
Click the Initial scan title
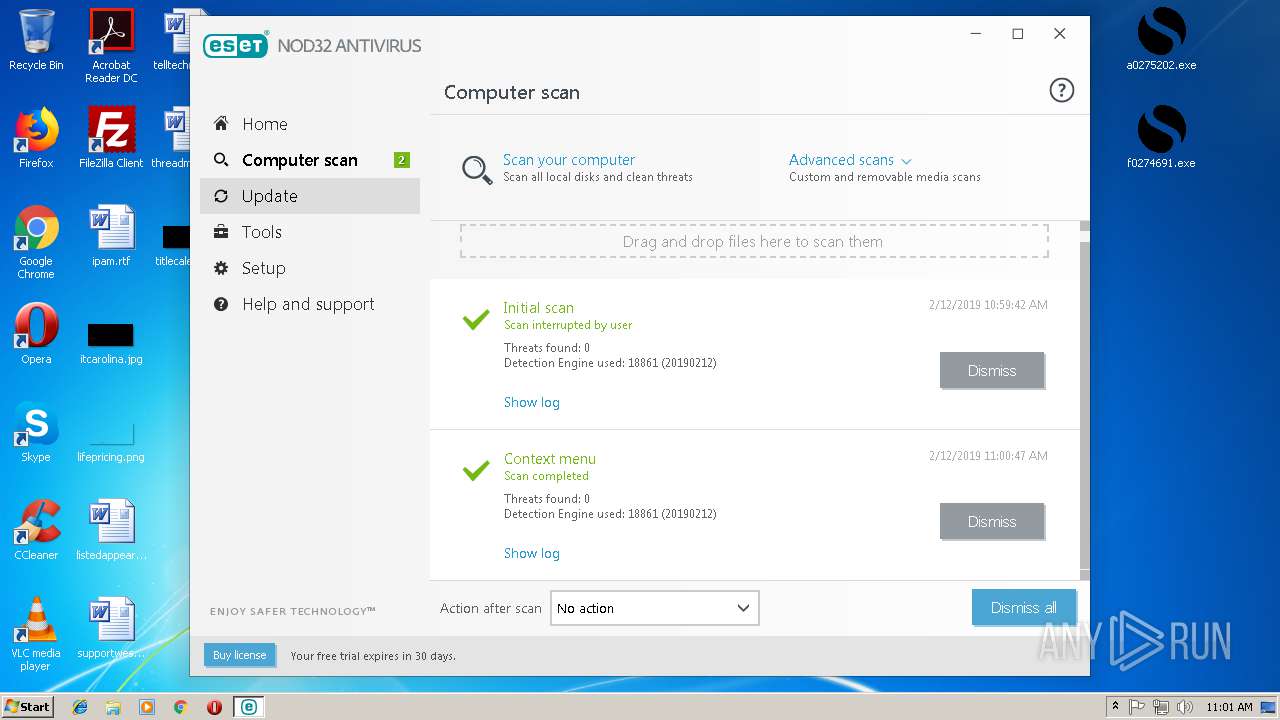click(x=538, y=308)
